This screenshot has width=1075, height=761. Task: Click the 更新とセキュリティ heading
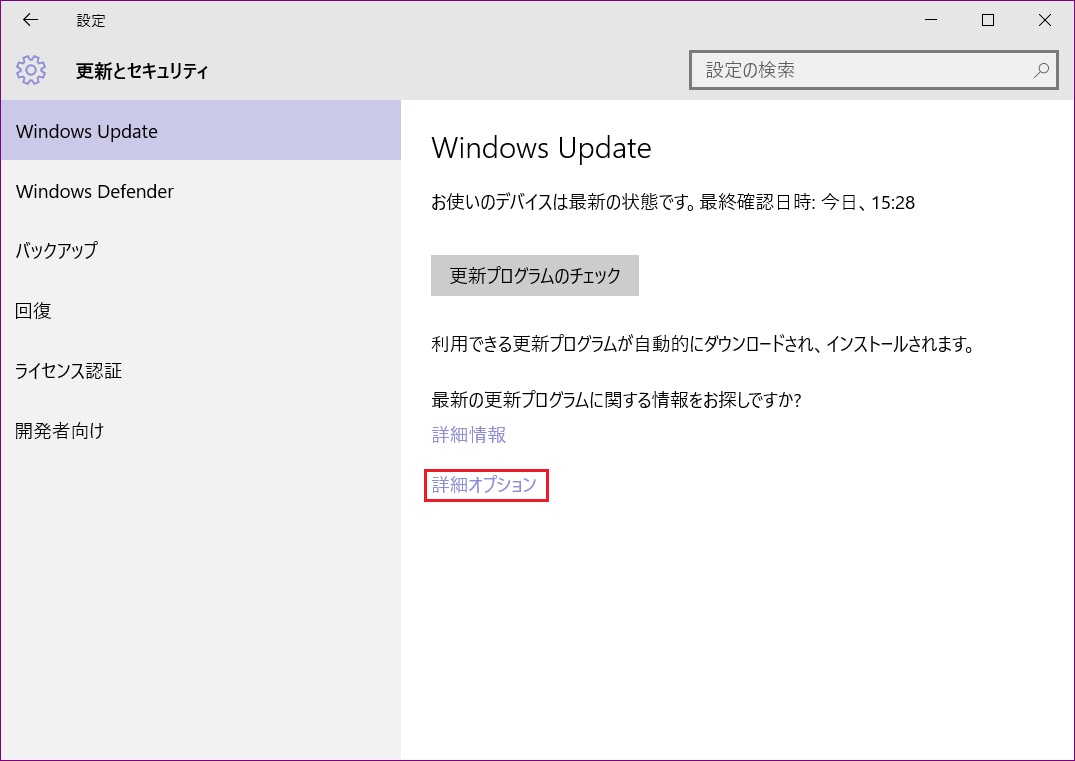tap(142, 71)
